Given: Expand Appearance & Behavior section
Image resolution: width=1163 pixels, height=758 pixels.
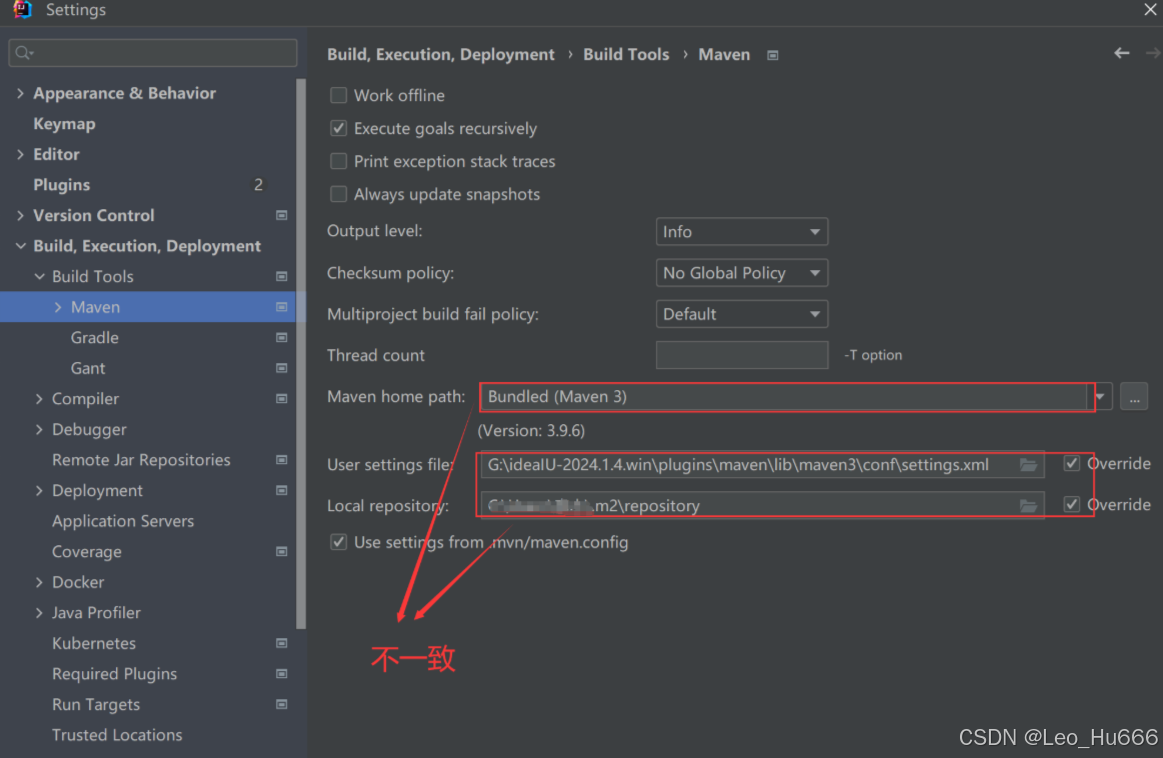Looking at the screenshot, I should pyautogui.click(x=20, y=93).
